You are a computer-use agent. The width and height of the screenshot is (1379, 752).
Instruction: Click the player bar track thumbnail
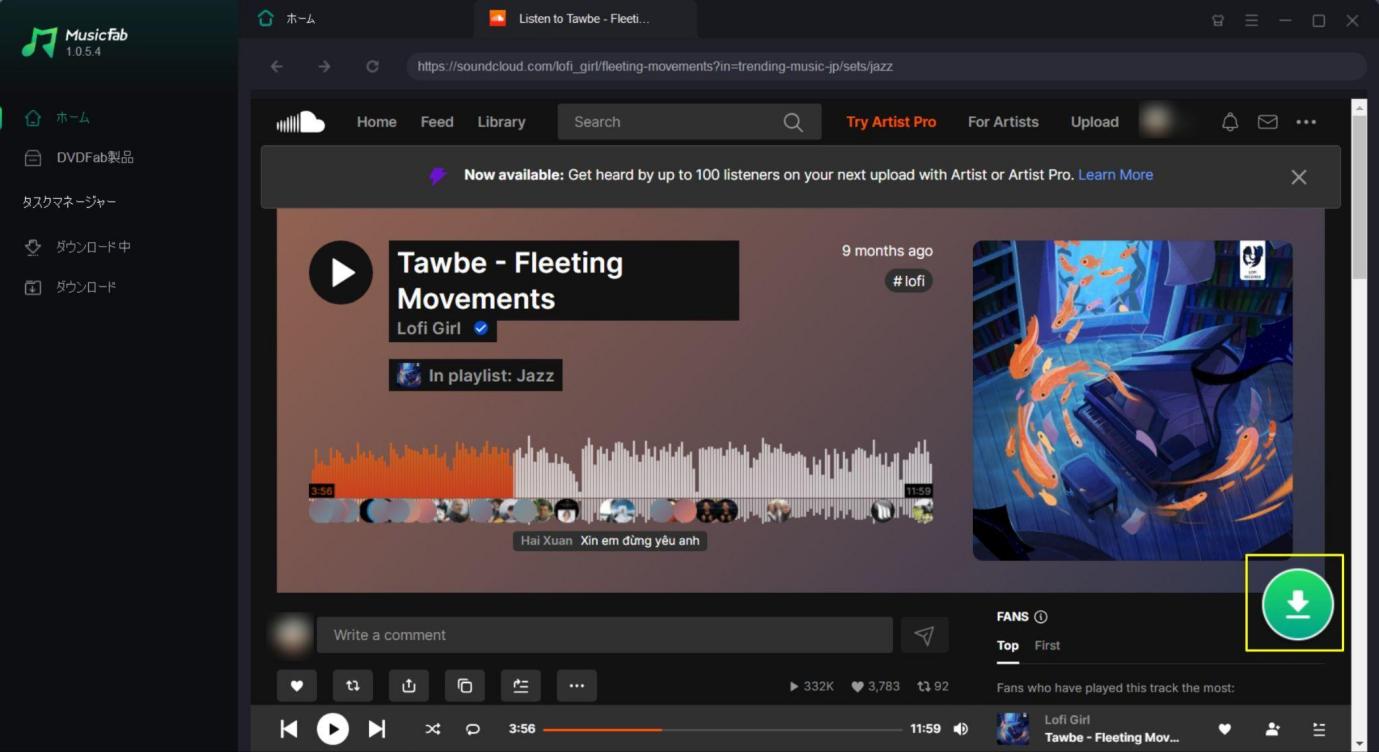[1013, 729]
